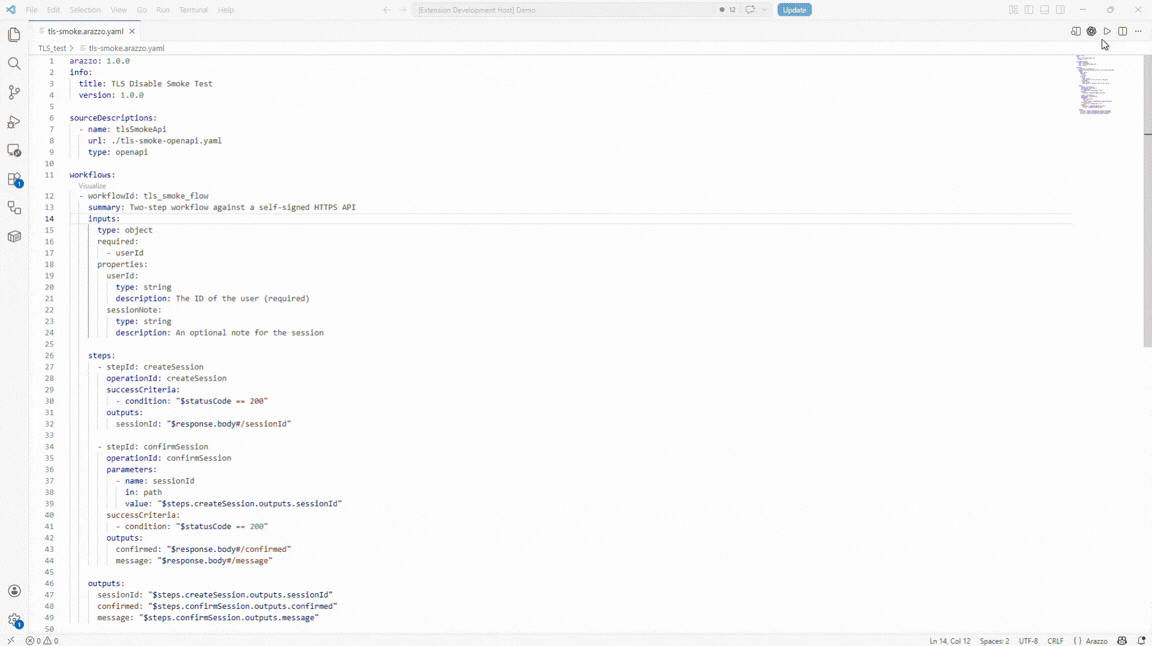Open the editor More Actions ellipsis
1152x646 pixels.
pyautogui.click(x=1138, y=32)
